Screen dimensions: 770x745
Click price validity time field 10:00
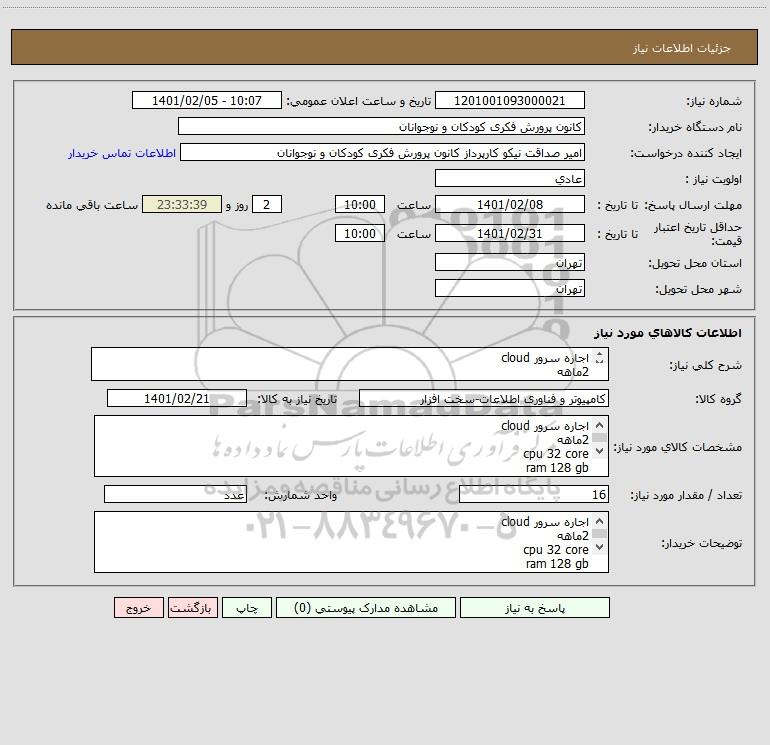click(359, 233)
